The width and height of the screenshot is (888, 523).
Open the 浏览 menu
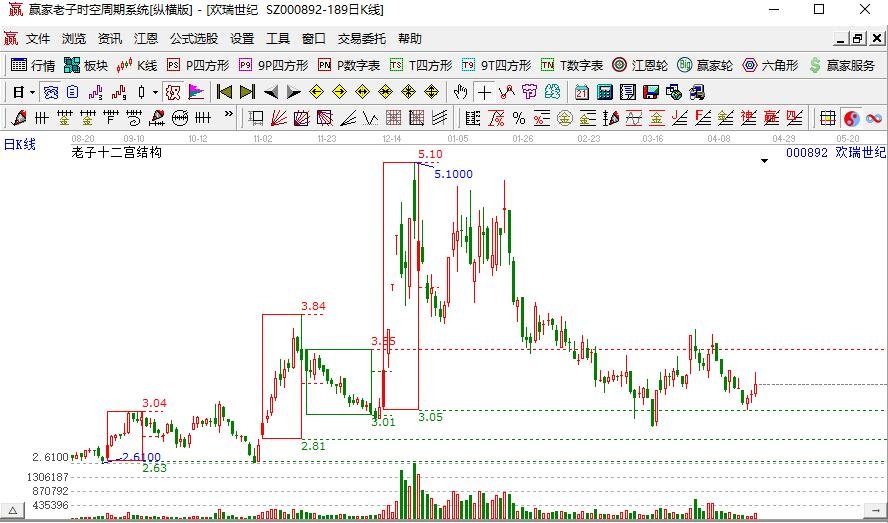coord(74,39)
